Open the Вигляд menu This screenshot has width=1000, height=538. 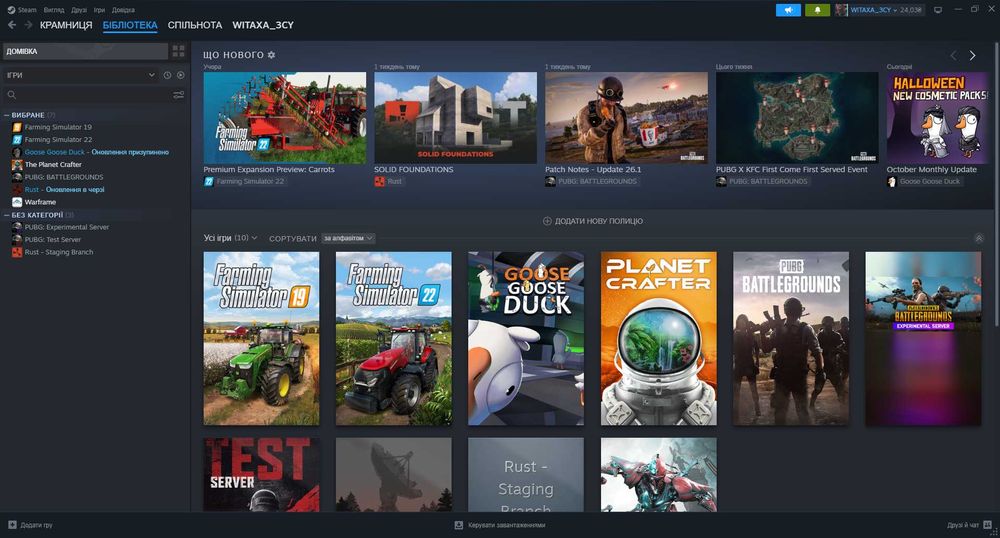pos(54,10)
